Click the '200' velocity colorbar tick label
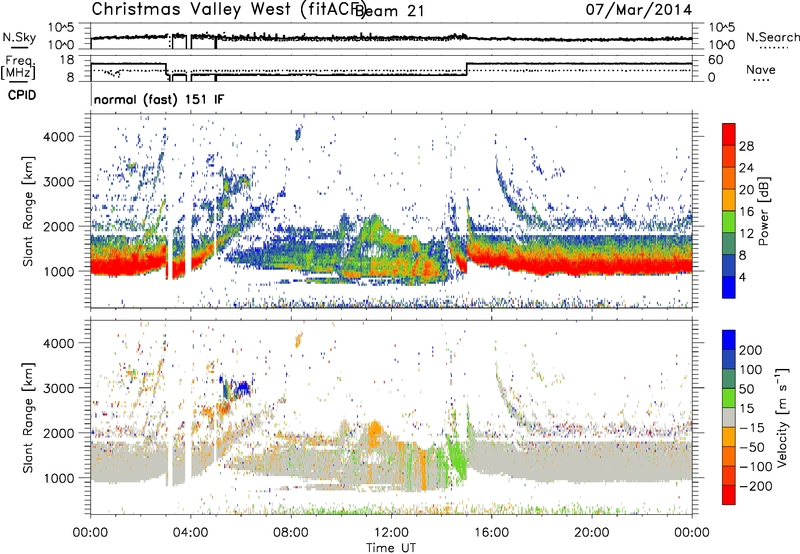Image resolution: width=800 pixels, height=554 pixels. [x=750, y=350]
